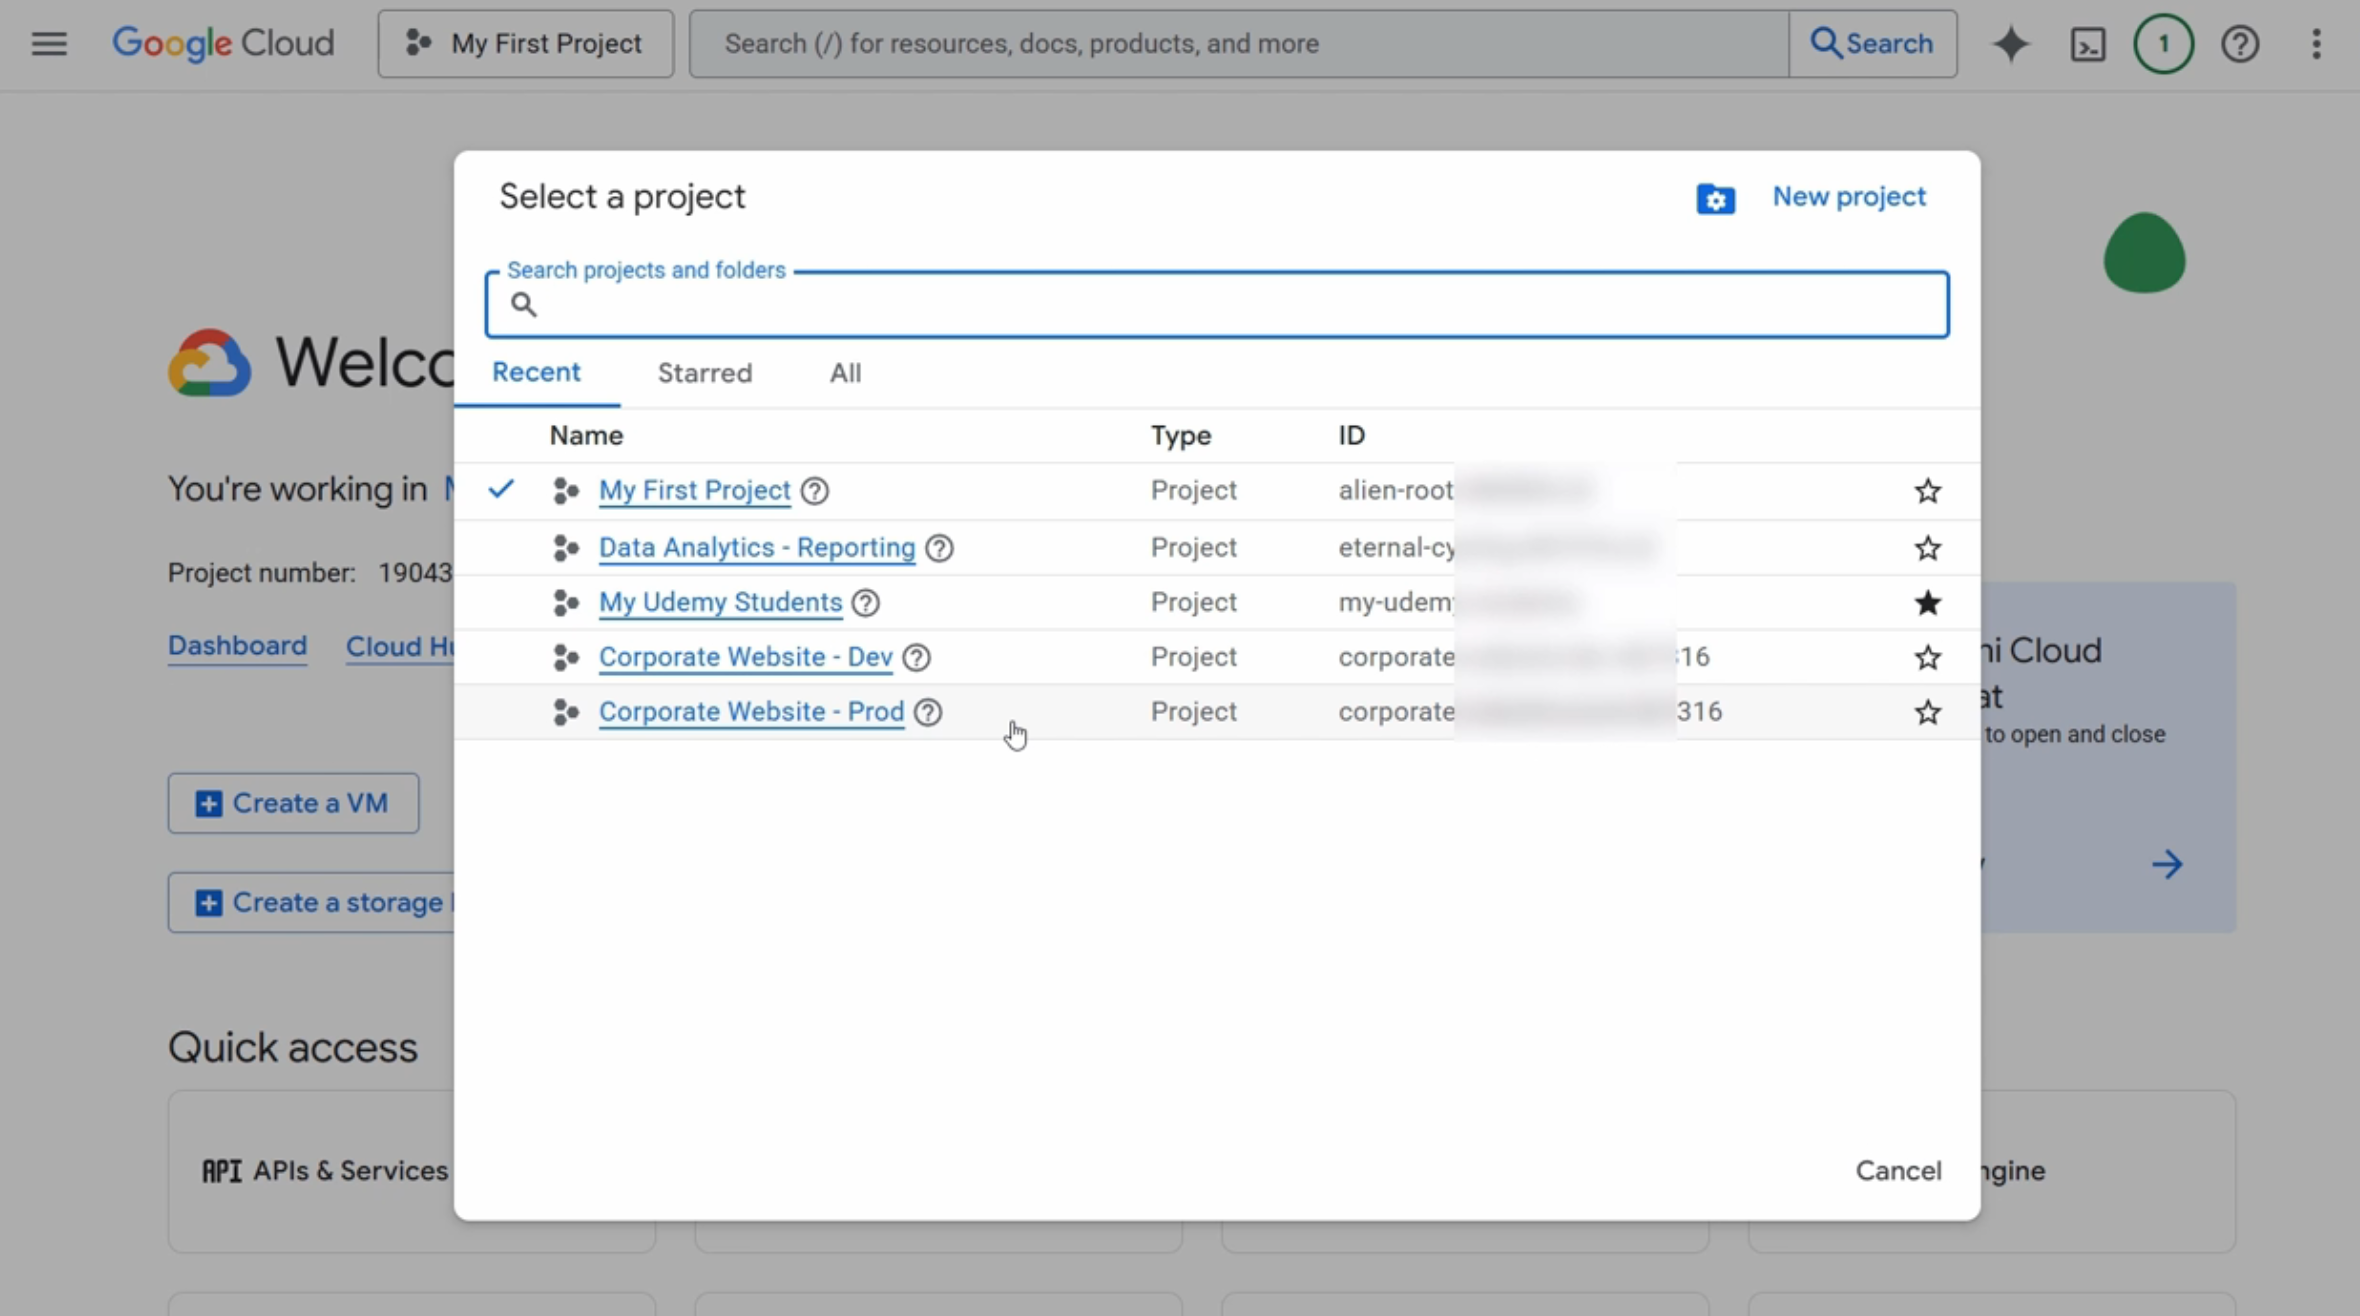
Task: Cancel the Select a project dialog
Action: click(1898, 1171)
